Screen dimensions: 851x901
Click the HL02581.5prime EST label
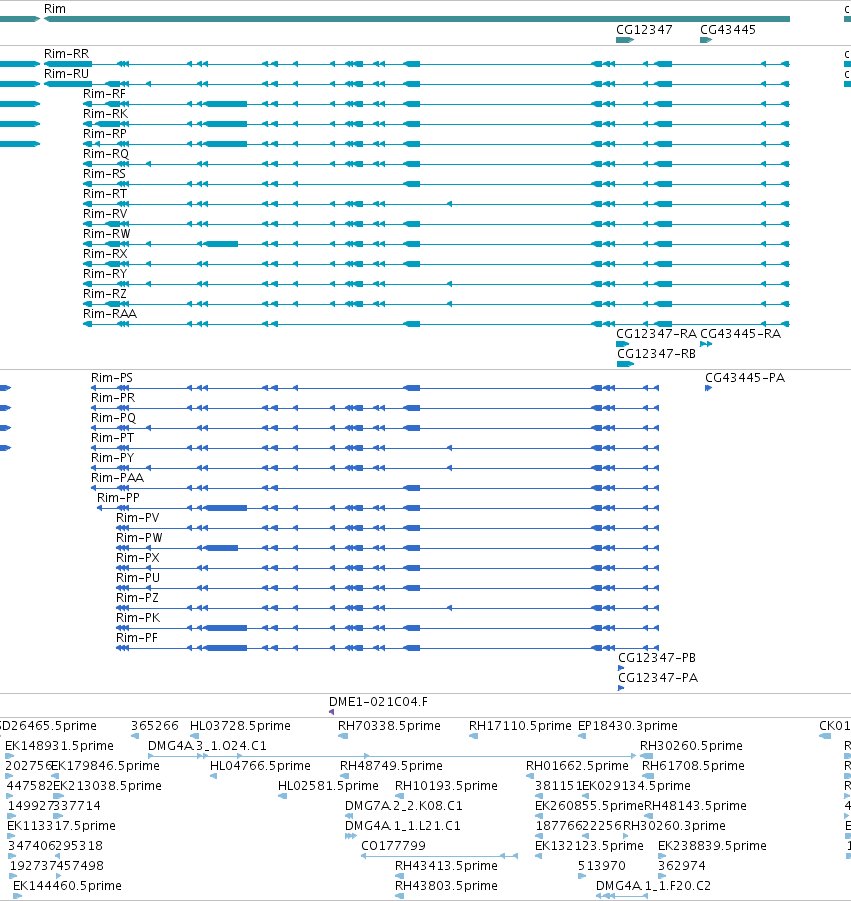328,786
